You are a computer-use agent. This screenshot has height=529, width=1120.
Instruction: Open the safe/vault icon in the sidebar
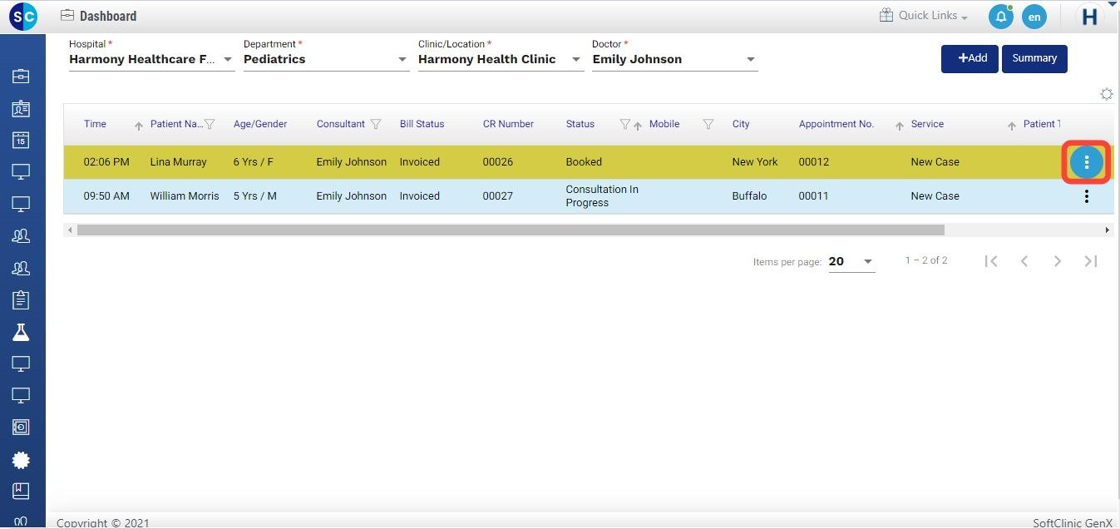pos(21,427)
